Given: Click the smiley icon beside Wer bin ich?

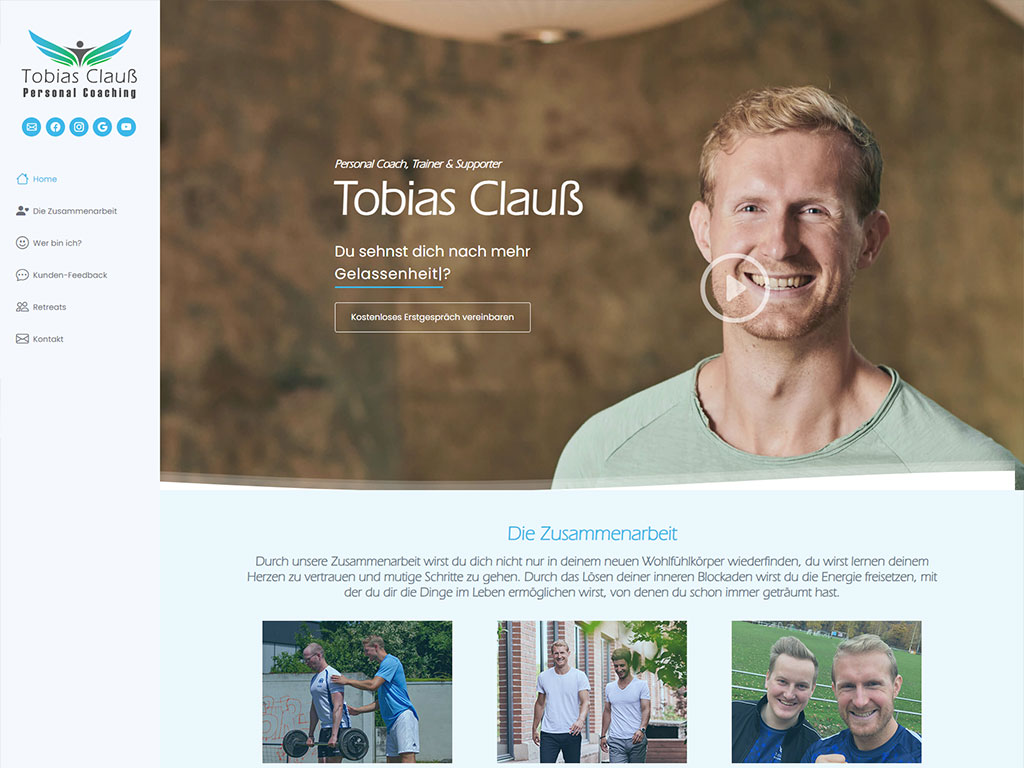Looking at the screenshot, I should (x=22, y=242).
